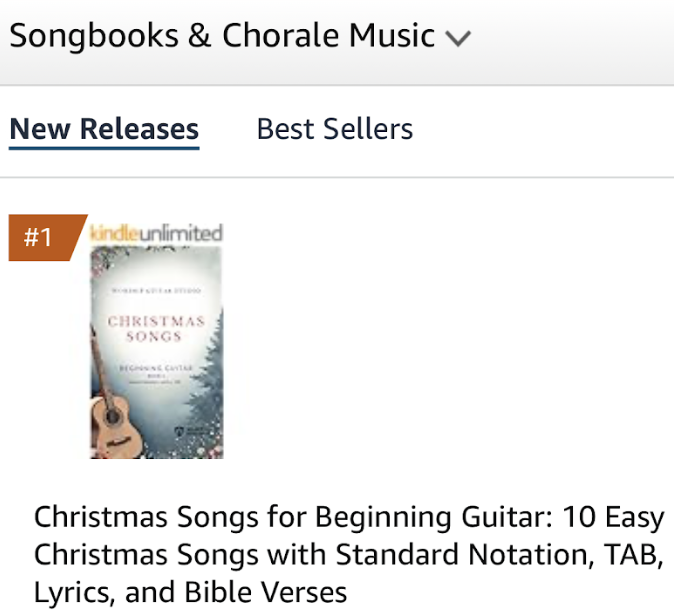The height and width of the screenshot is (614, 674).
Task: Switch to the Best Sellers tab
Action: pyautogui.click(x=334, y=129)
